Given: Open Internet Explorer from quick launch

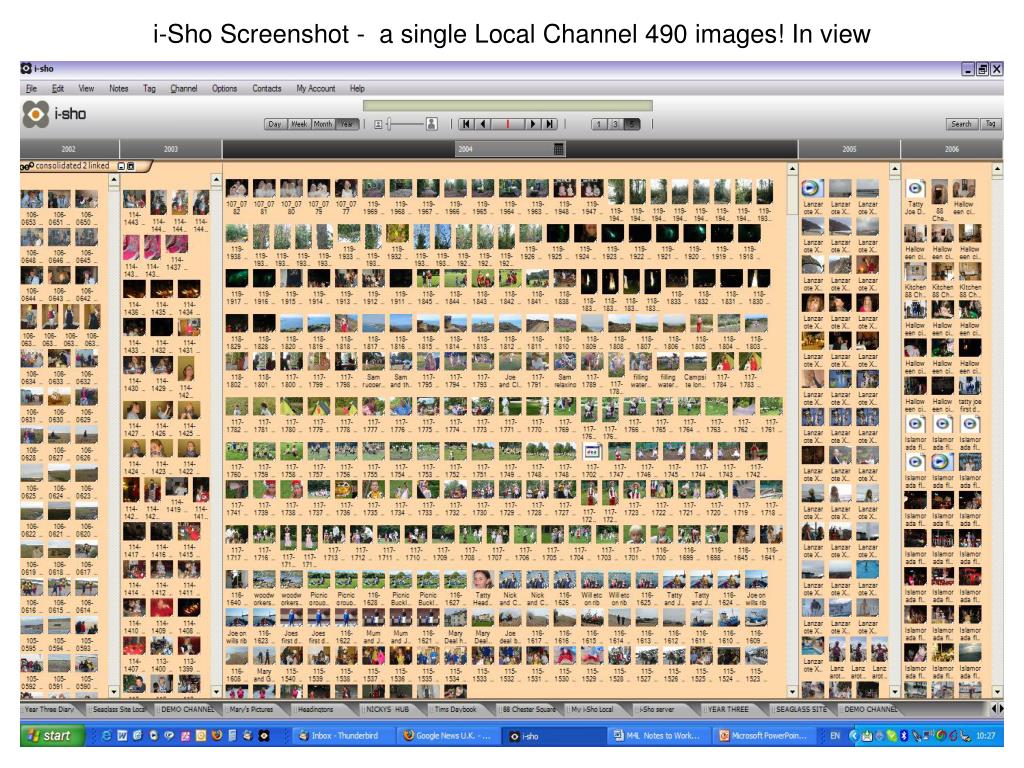Looking at the screenshot, I should point(107,736).
